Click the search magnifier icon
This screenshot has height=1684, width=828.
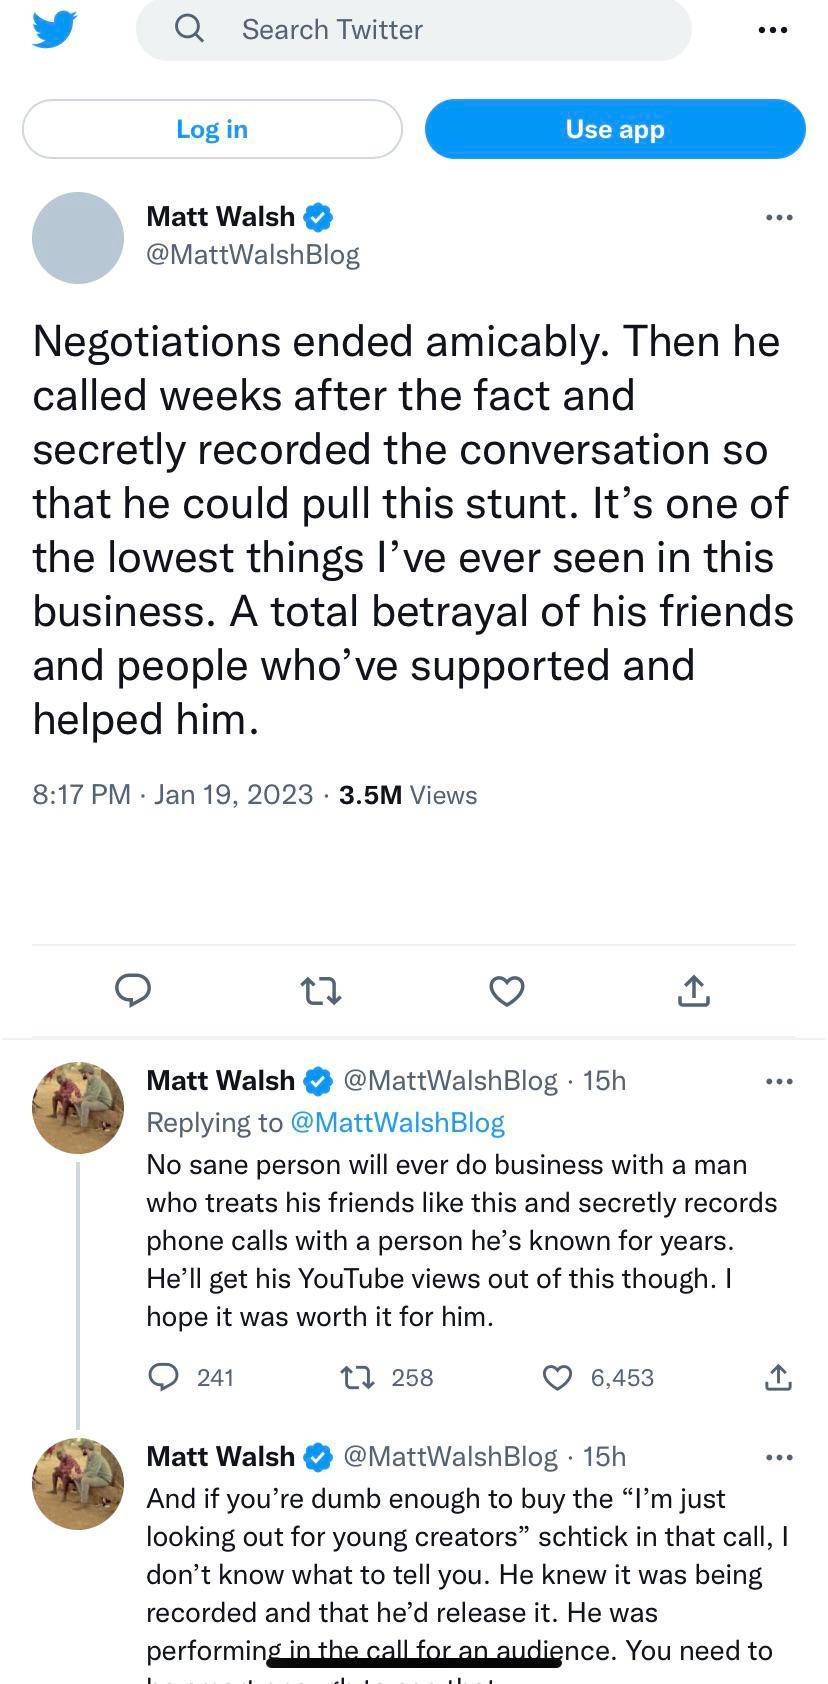[x=189, y=29]
